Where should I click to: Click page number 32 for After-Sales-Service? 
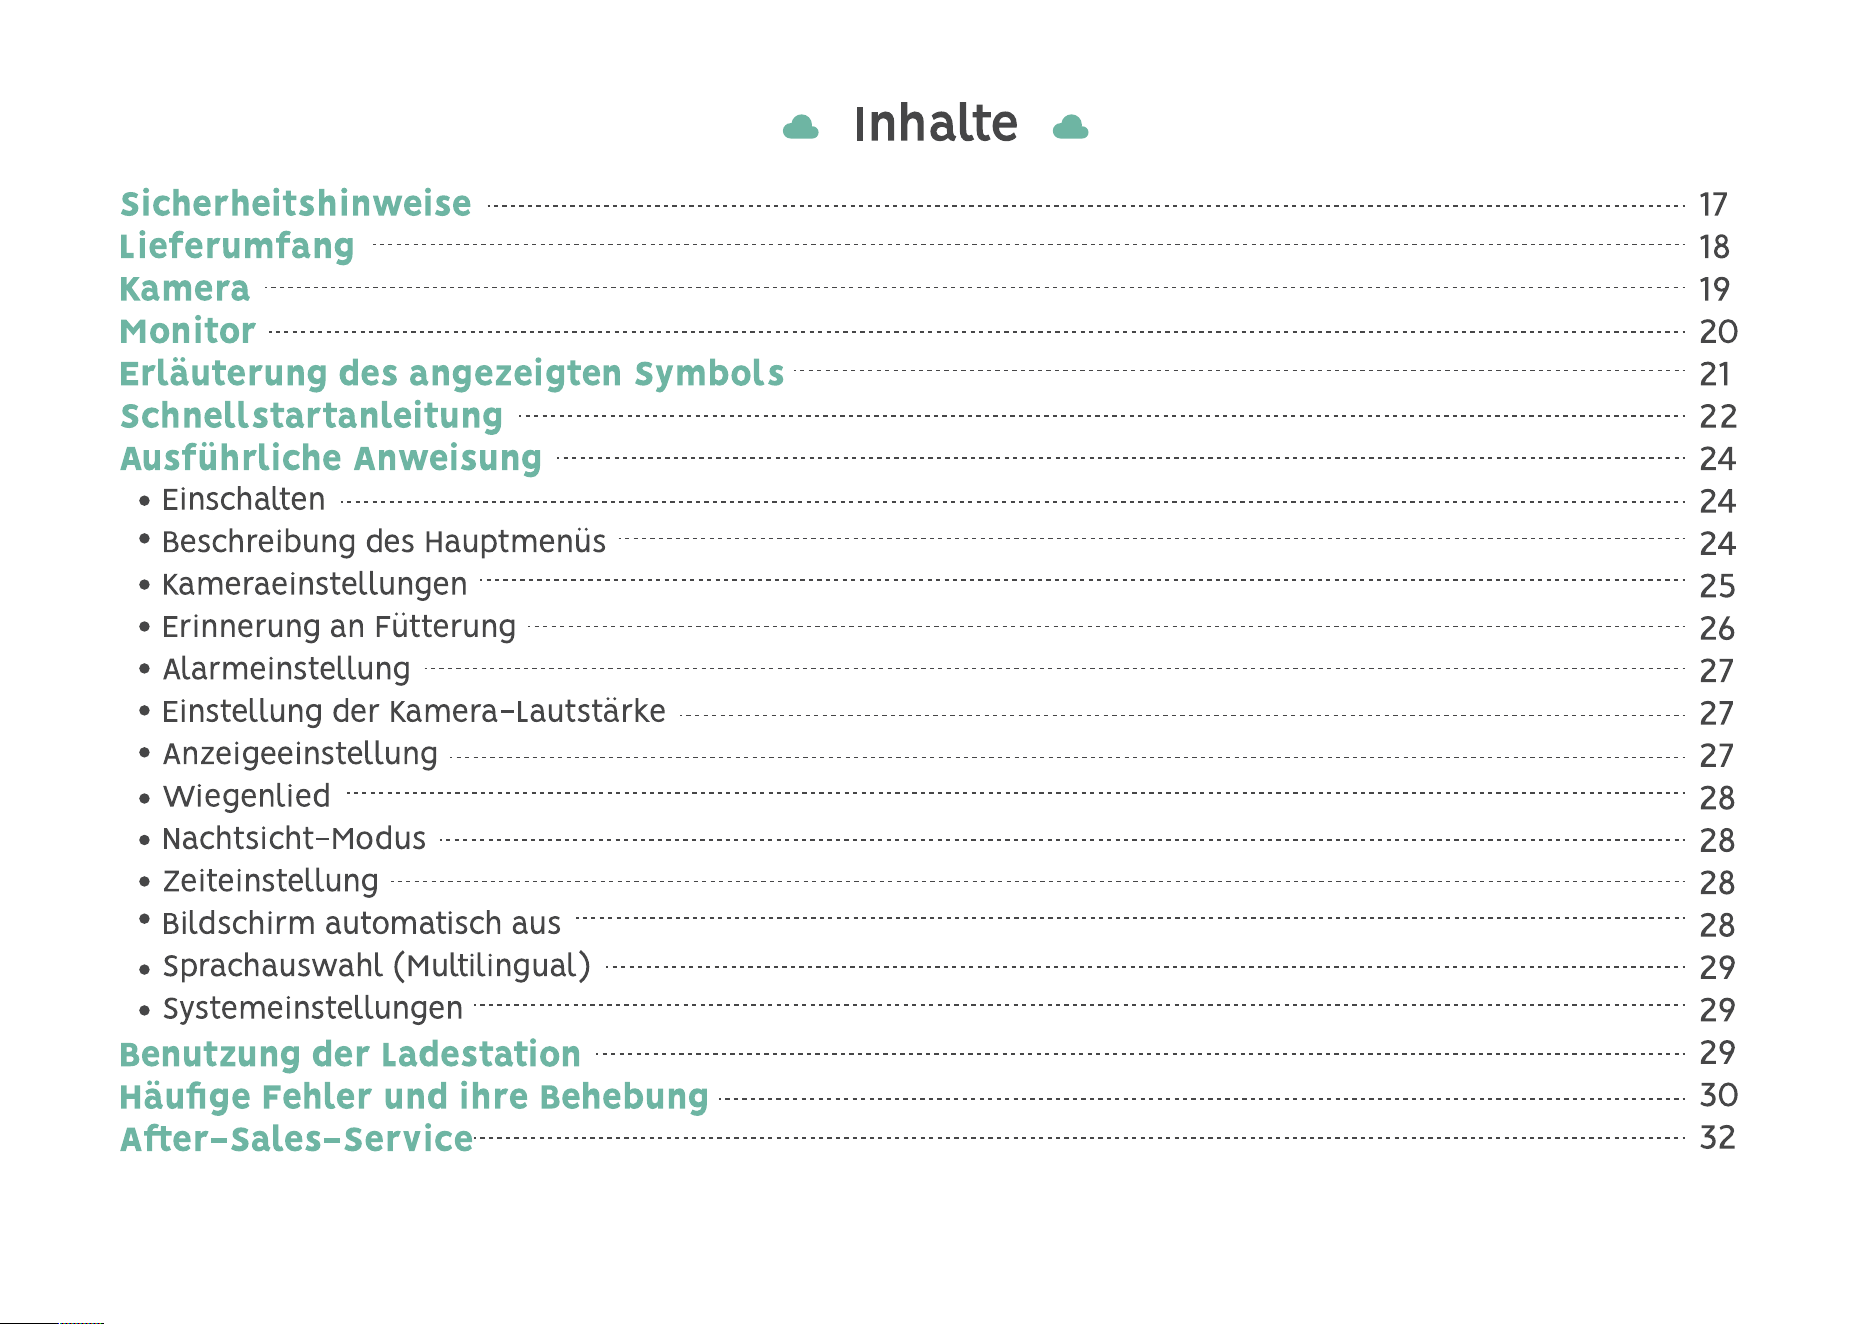(1718, 1138)
